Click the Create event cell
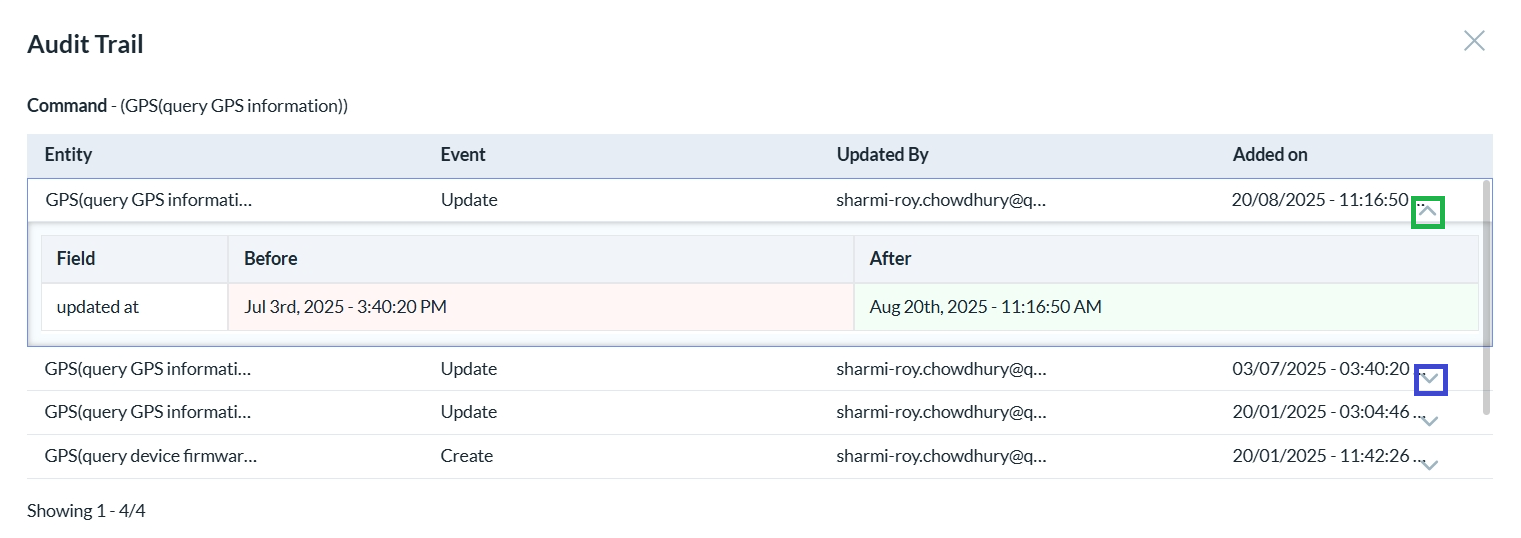 click(466, 456)
